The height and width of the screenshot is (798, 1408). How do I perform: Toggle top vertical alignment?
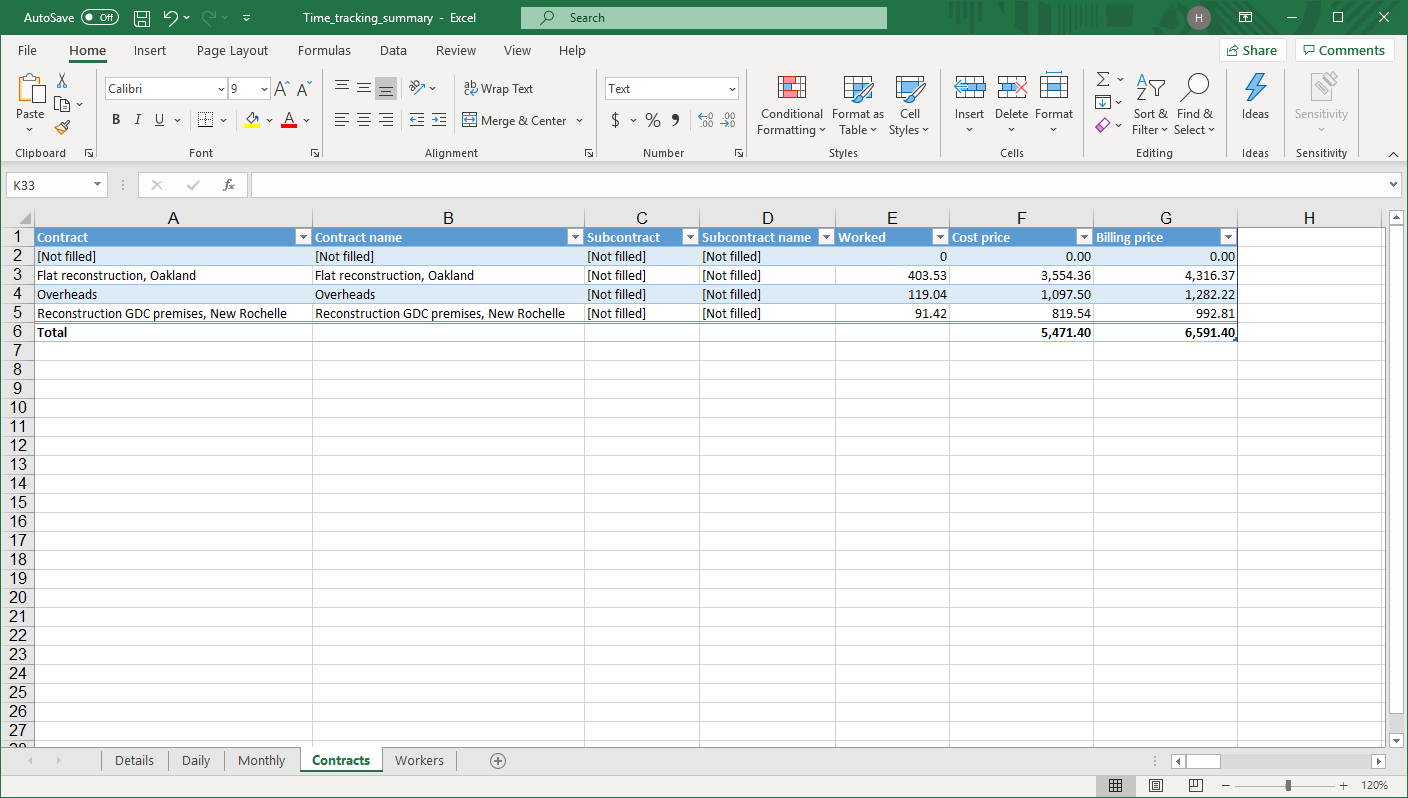[x=342, y=89]
